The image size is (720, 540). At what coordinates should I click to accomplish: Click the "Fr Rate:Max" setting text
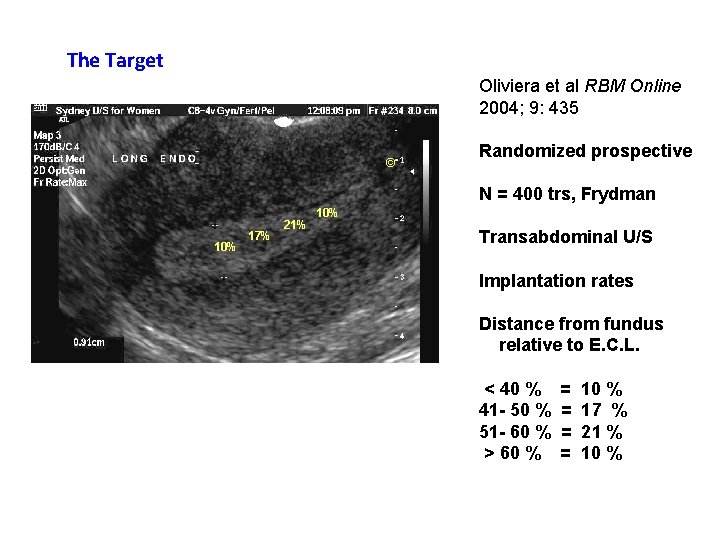coord(60,182)
